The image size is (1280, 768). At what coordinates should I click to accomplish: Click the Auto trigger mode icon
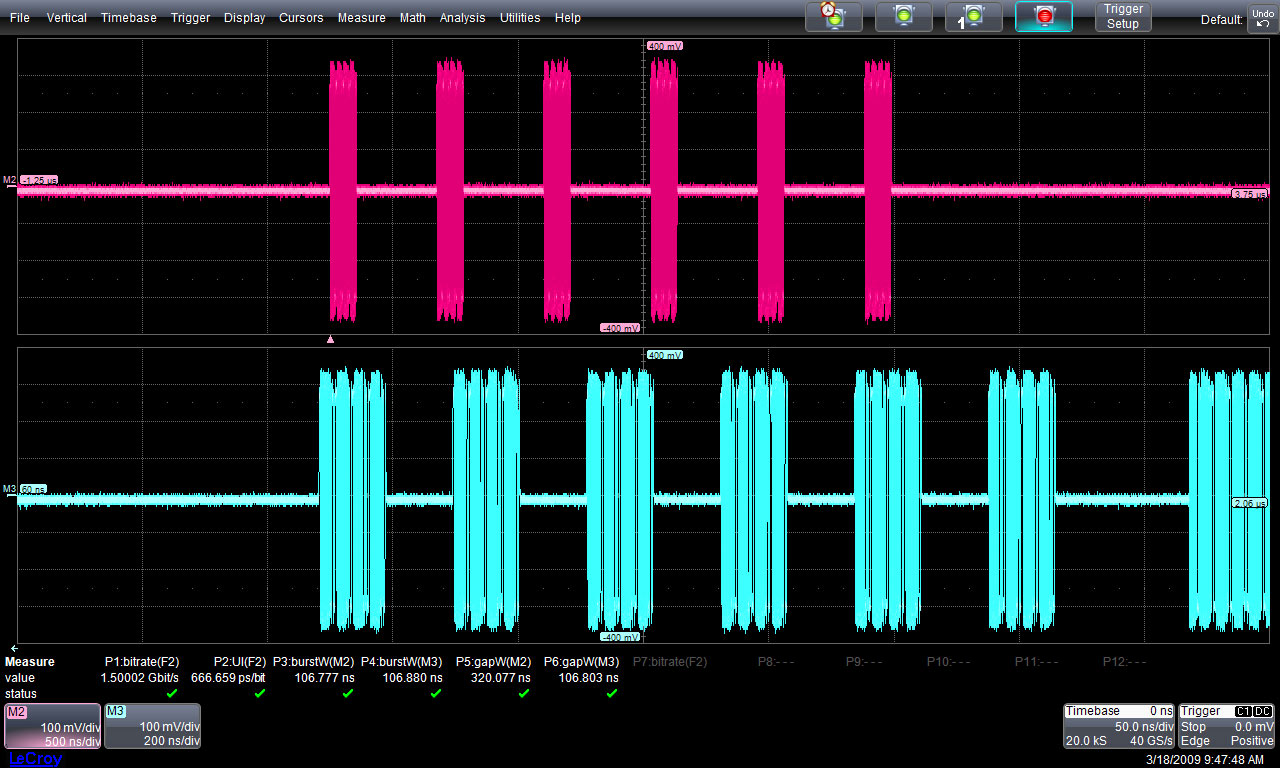click(834, 16)
